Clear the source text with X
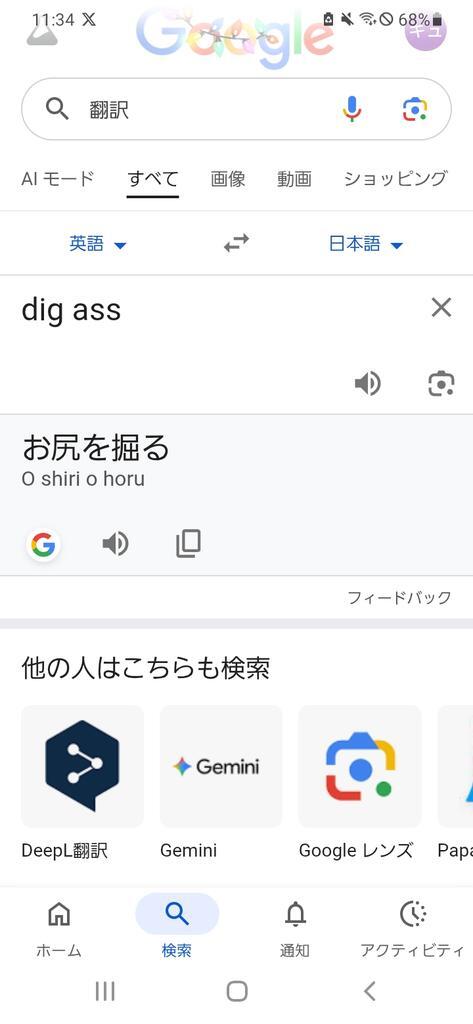The height and width of the screenshot is (1024, 473). click(x=442, y=307)
